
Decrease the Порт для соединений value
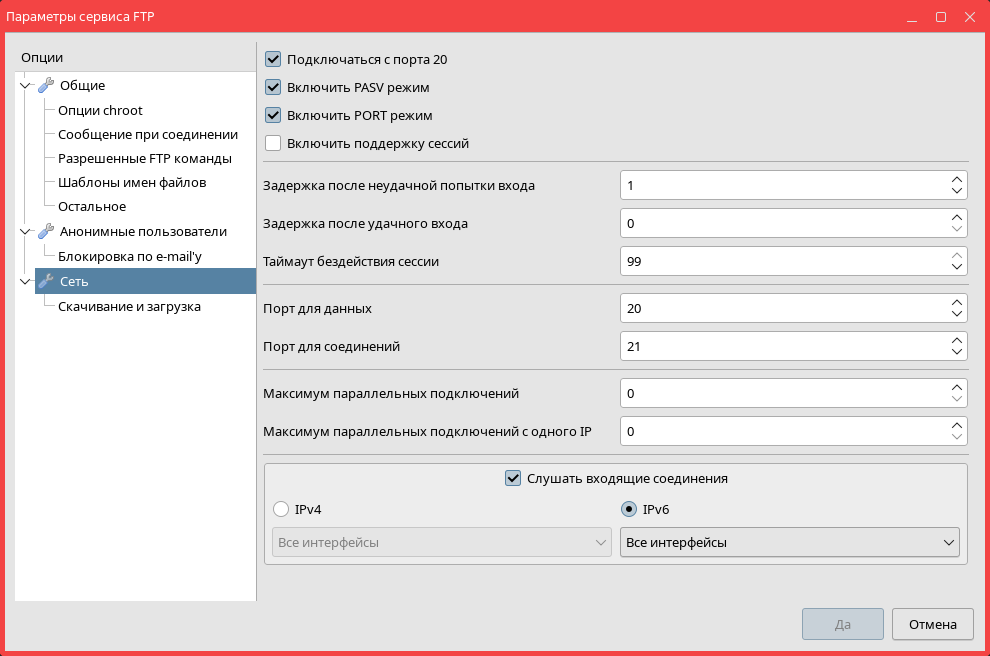[956, 353]
